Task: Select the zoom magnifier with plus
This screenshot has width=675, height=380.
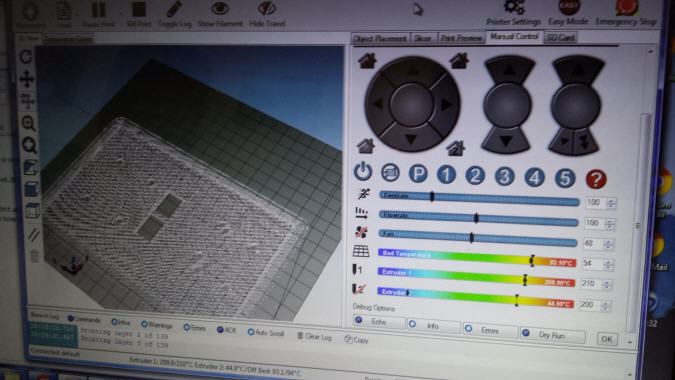Action: tap(28, 124)
